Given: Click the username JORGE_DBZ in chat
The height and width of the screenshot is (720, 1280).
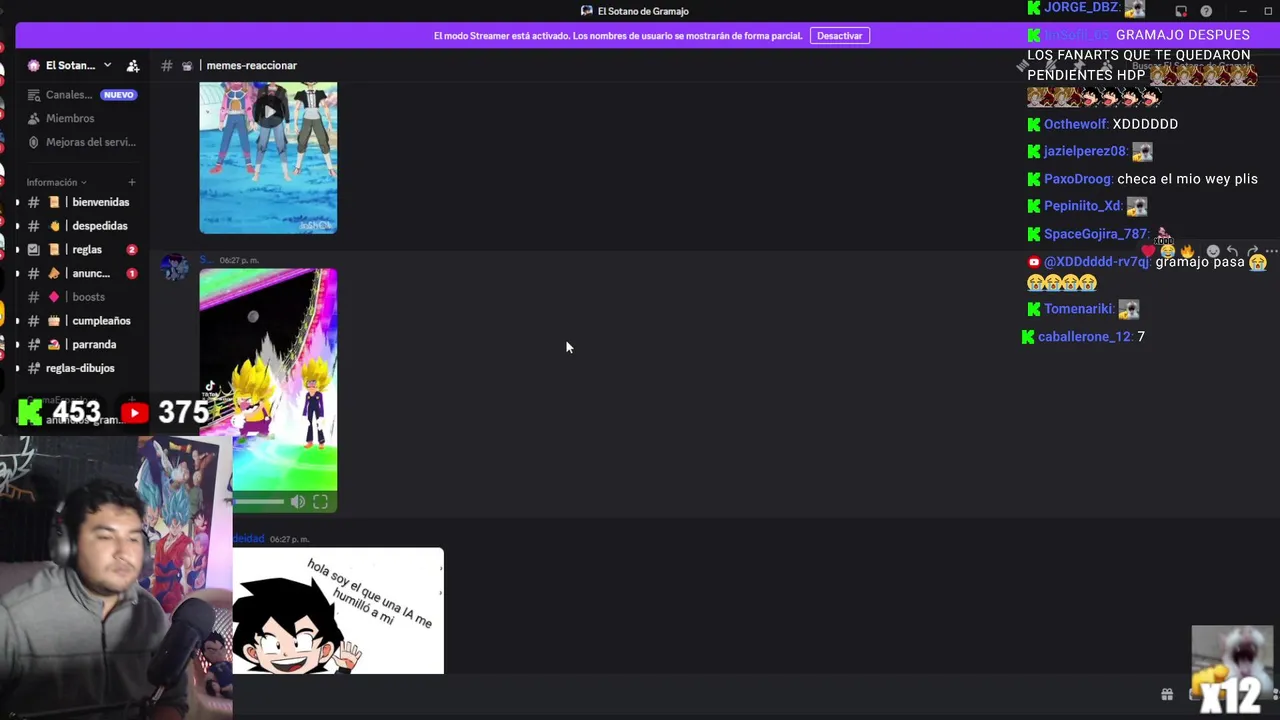Looking at the screenshot, I should (1081, 7).
